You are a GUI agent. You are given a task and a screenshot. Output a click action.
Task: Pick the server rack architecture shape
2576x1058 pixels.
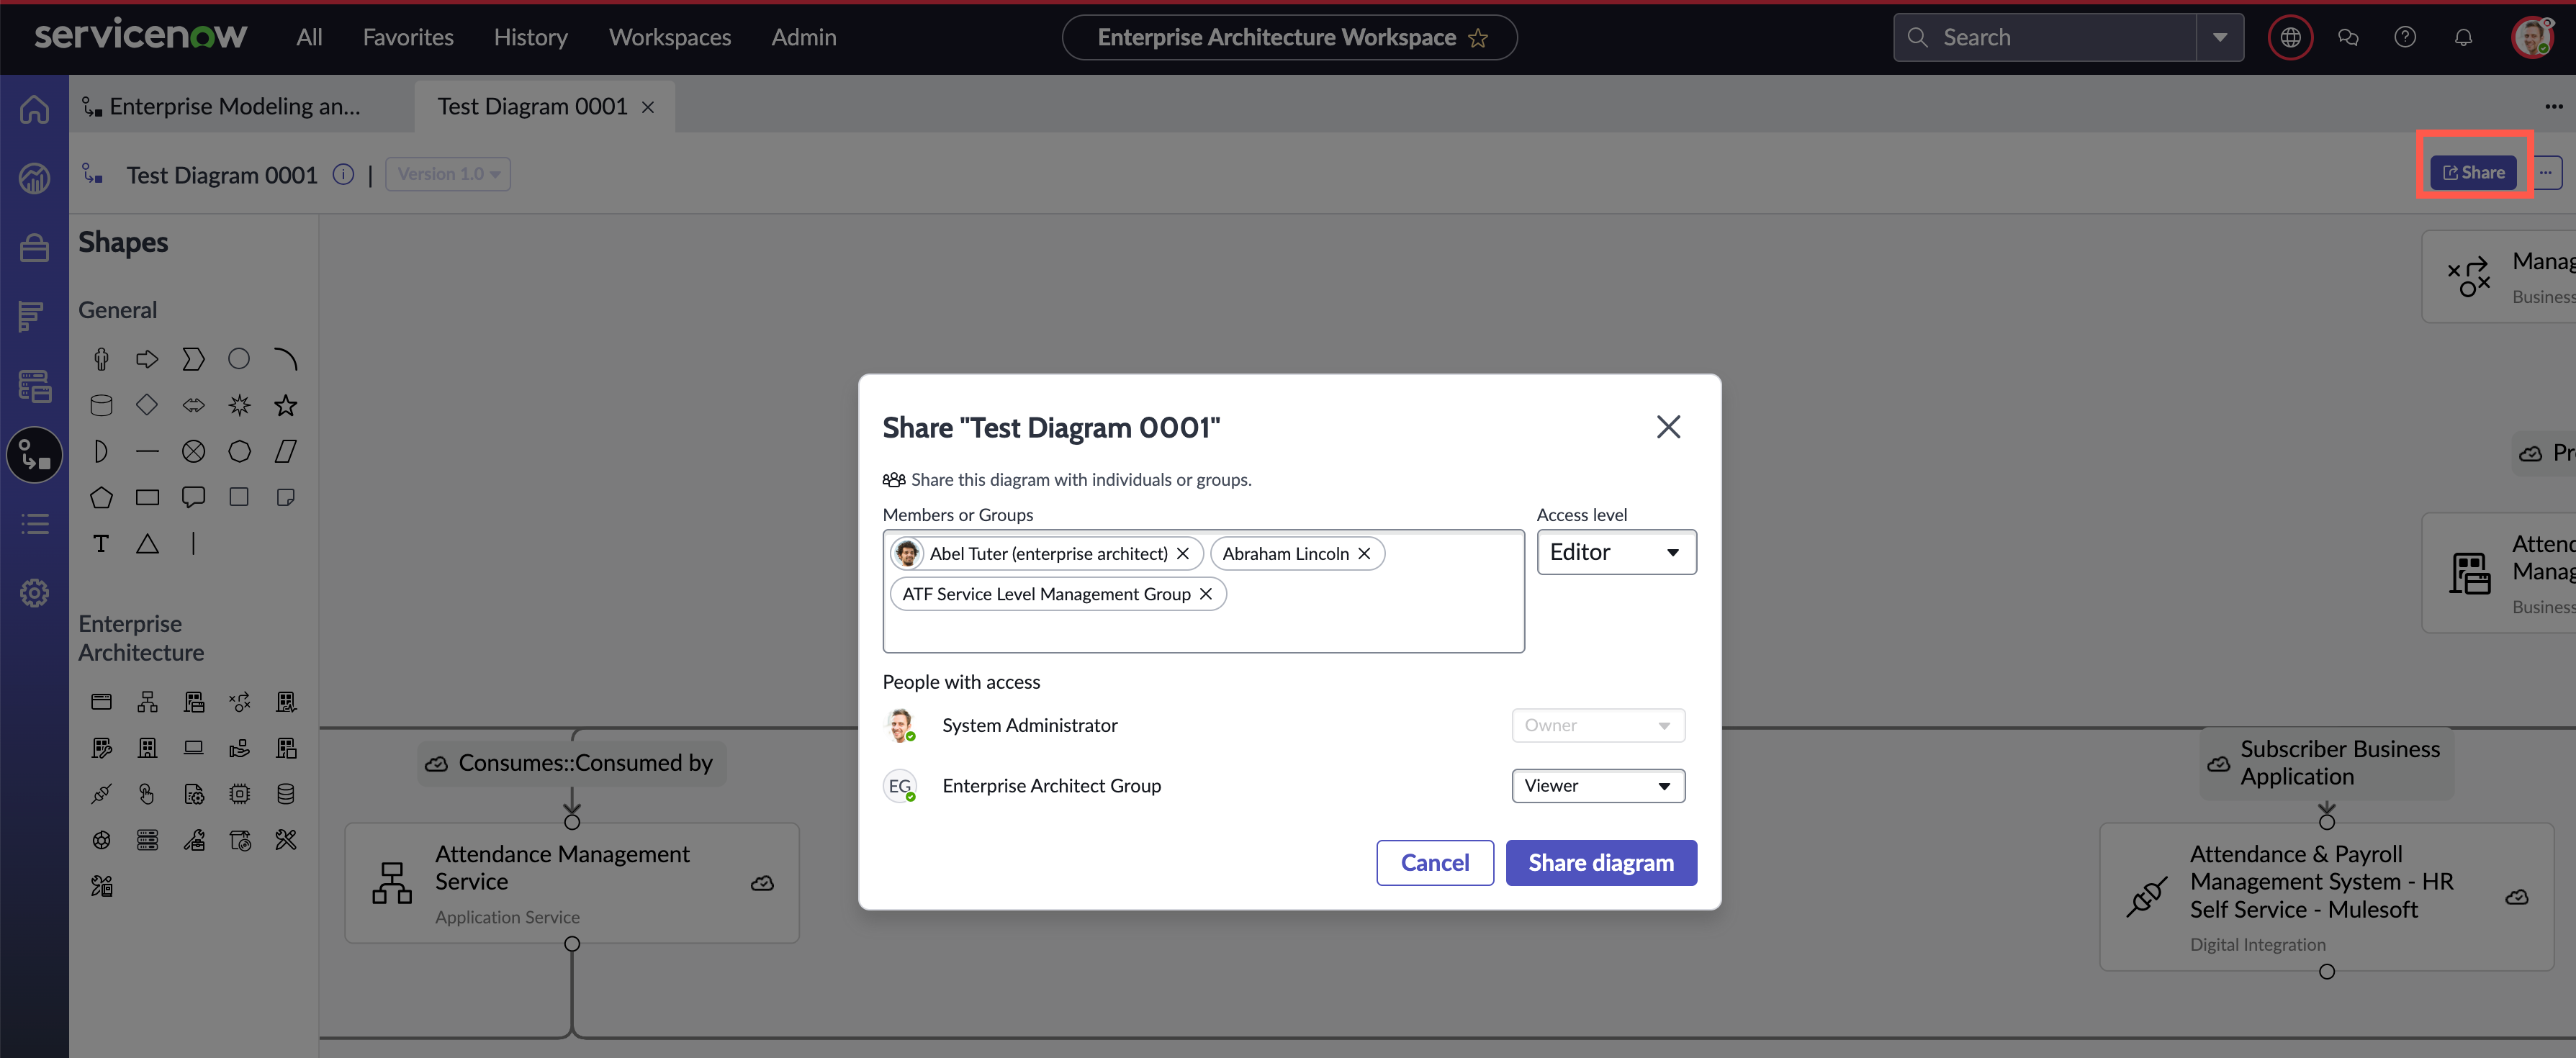147,840
